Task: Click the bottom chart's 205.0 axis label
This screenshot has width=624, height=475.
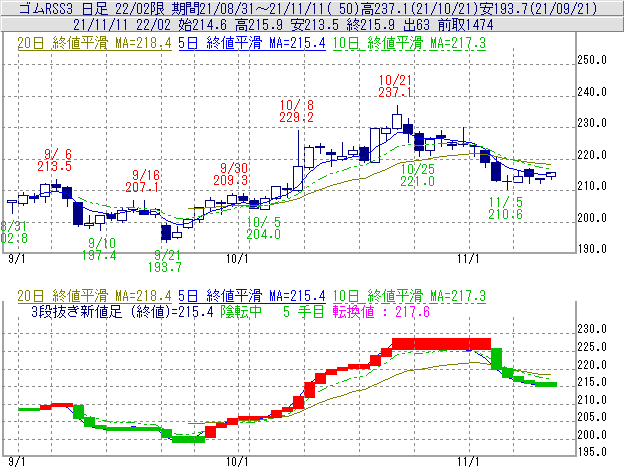Action: [592, 417]
